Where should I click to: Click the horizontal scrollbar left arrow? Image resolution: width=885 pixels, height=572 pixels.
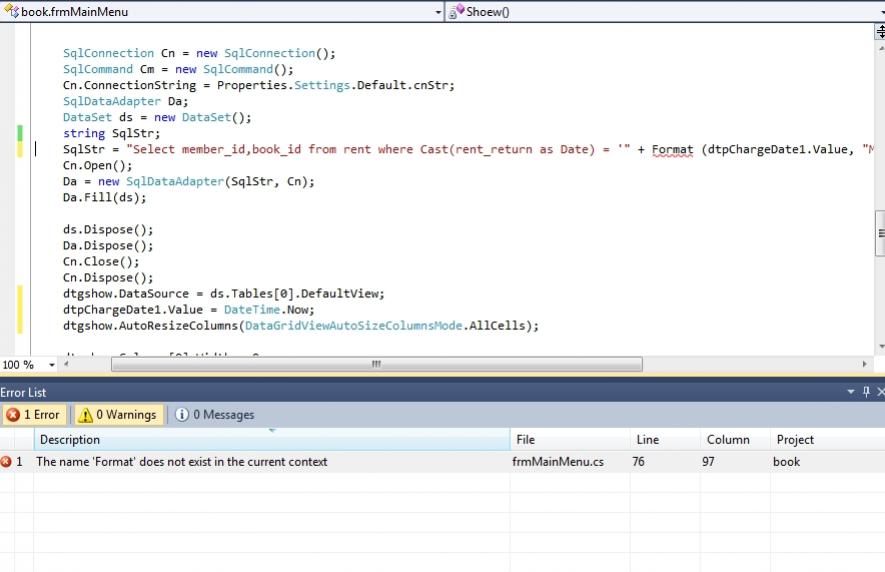(66, 365)
